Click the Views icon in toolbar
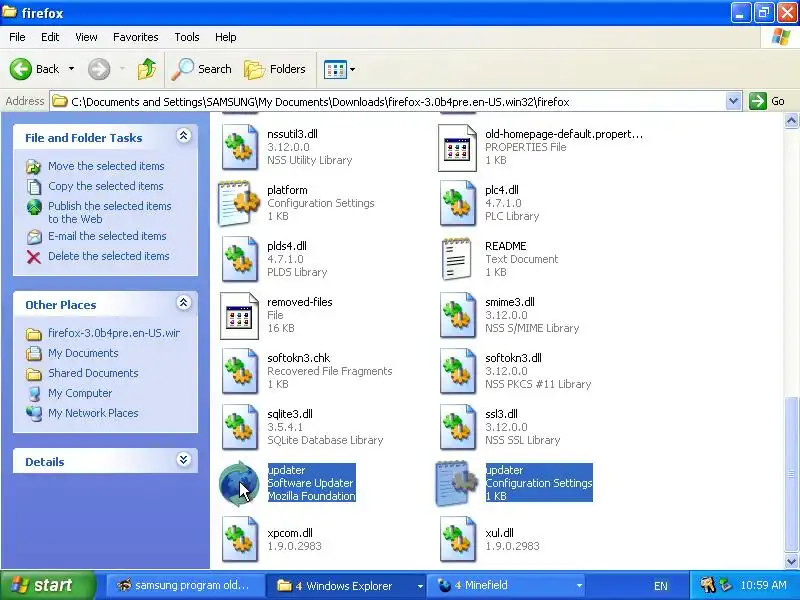The height and width of the screenshot is (600, 800). (x=335, y=69)
